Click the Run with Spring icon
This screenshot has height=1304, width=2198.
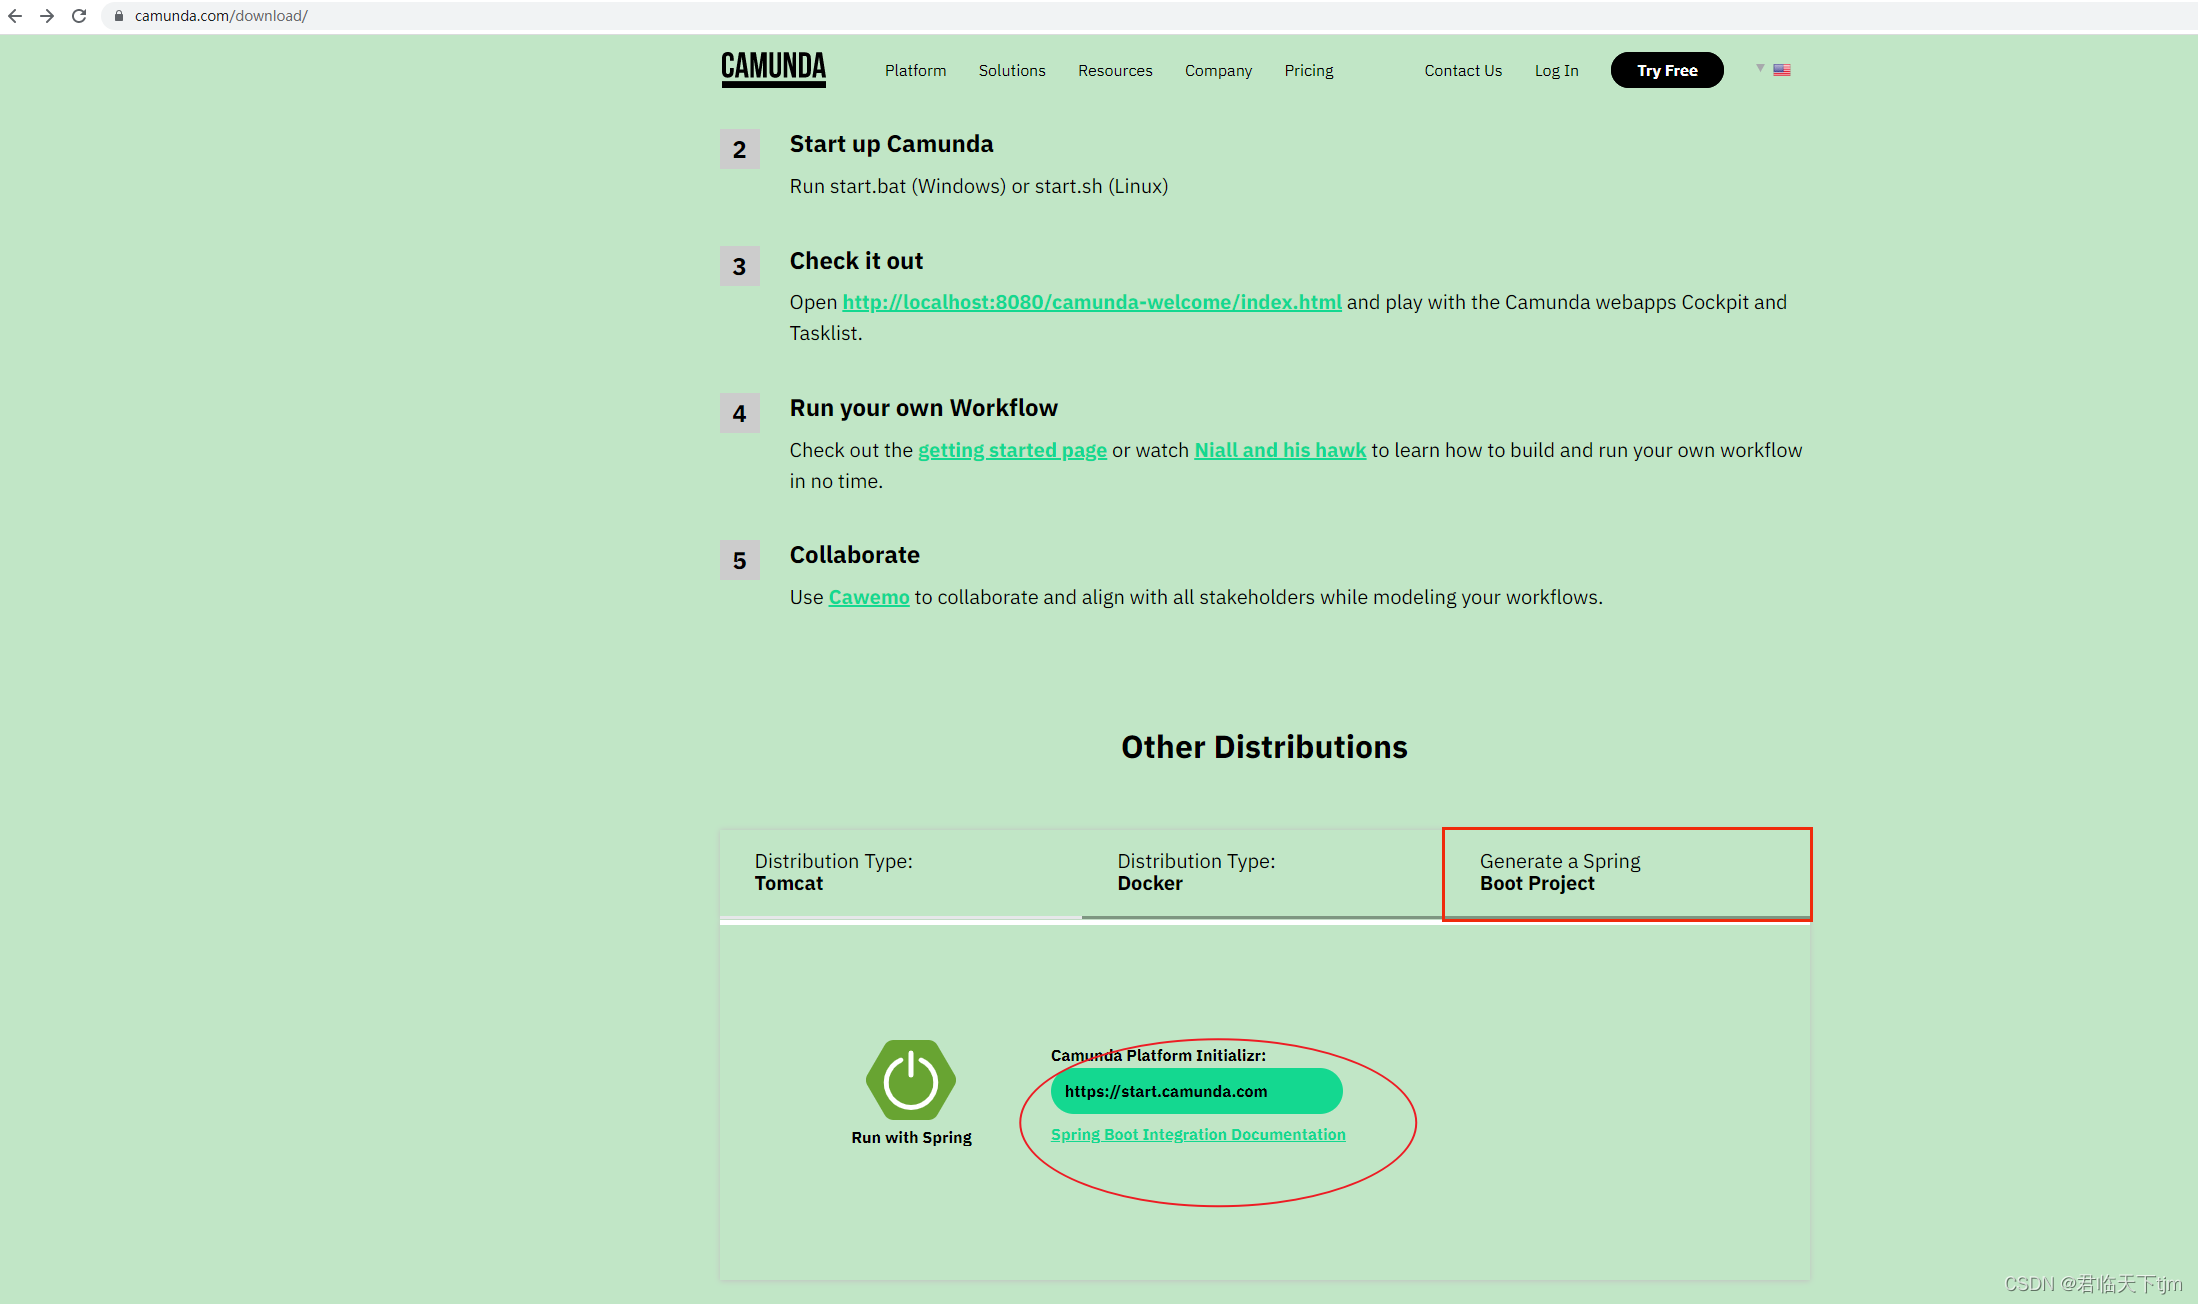coord(910,1080)
